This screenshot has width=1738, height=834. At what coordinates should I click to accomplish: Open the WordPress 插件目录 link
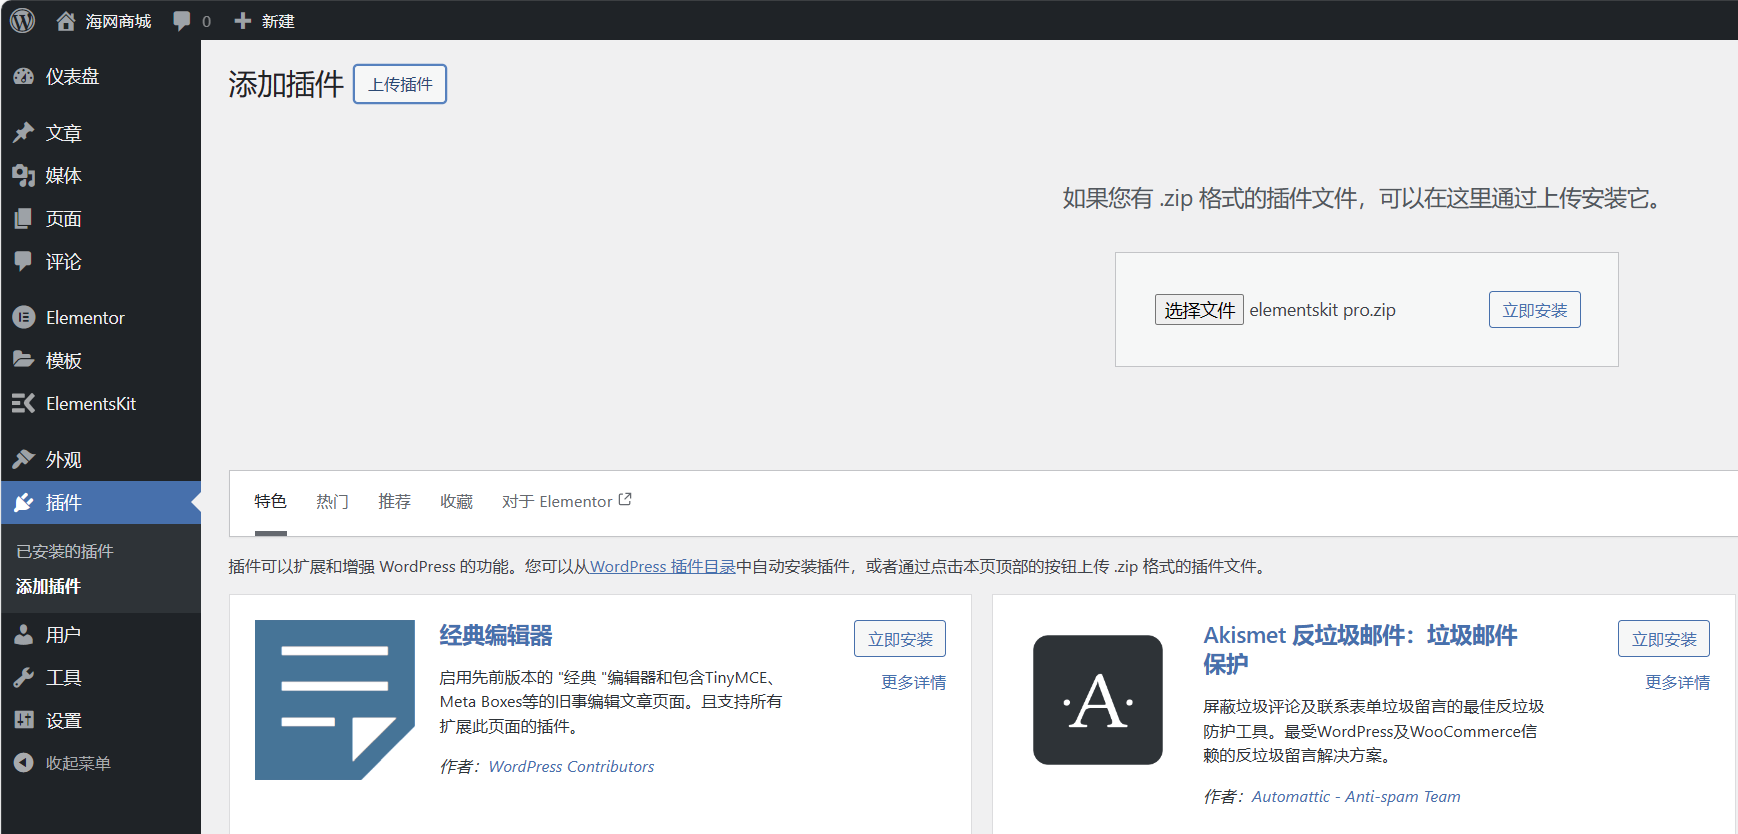point(663,566)
